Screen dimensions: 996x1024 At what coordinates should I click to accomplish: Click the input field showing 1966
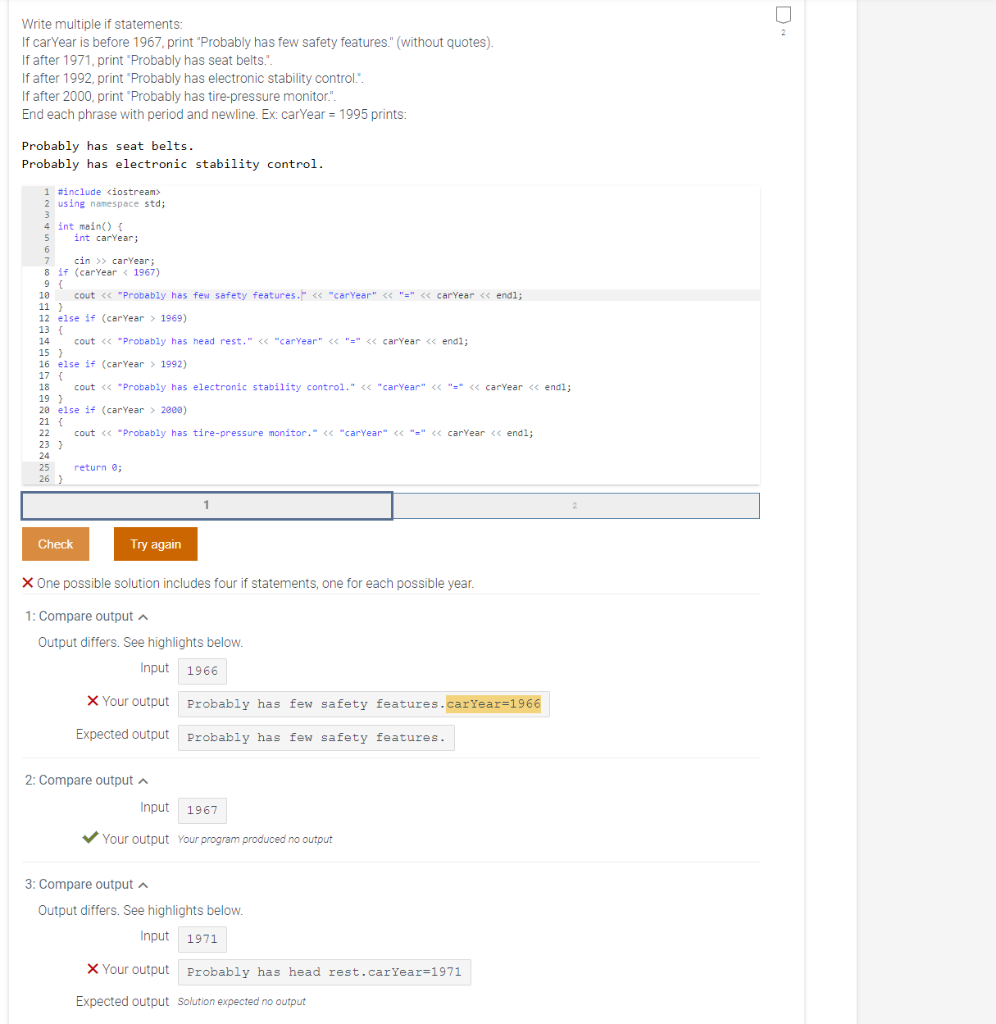click(201, 670)
